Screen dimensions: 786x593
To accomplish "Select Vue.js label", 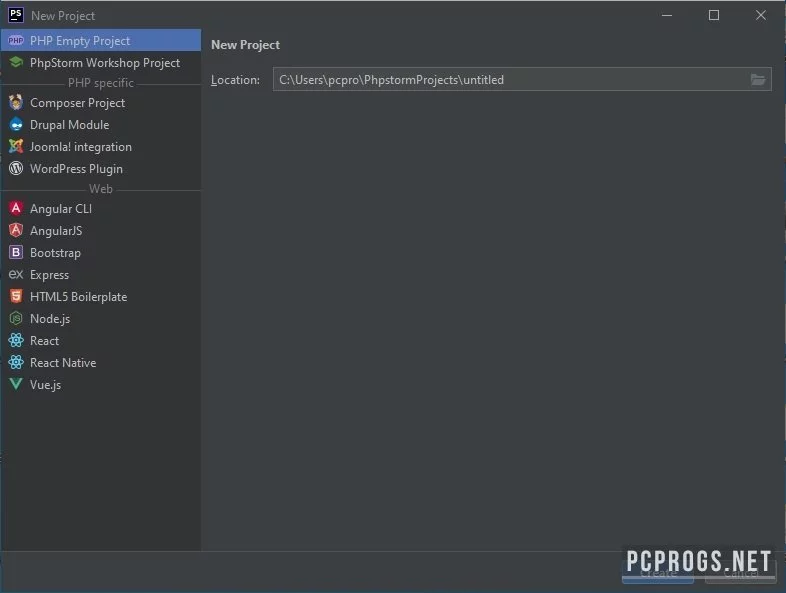I will [x=45, y=385].
